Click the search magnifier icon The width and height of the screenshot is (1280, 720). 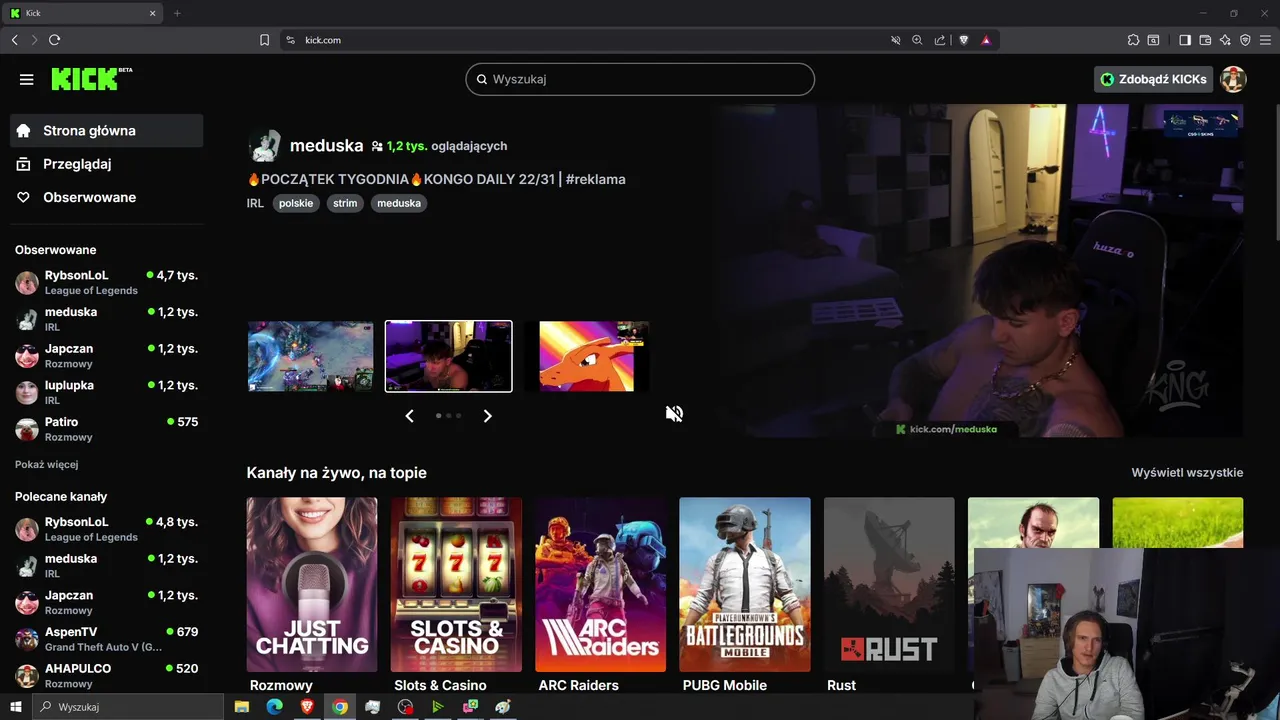tap(481, 79)
